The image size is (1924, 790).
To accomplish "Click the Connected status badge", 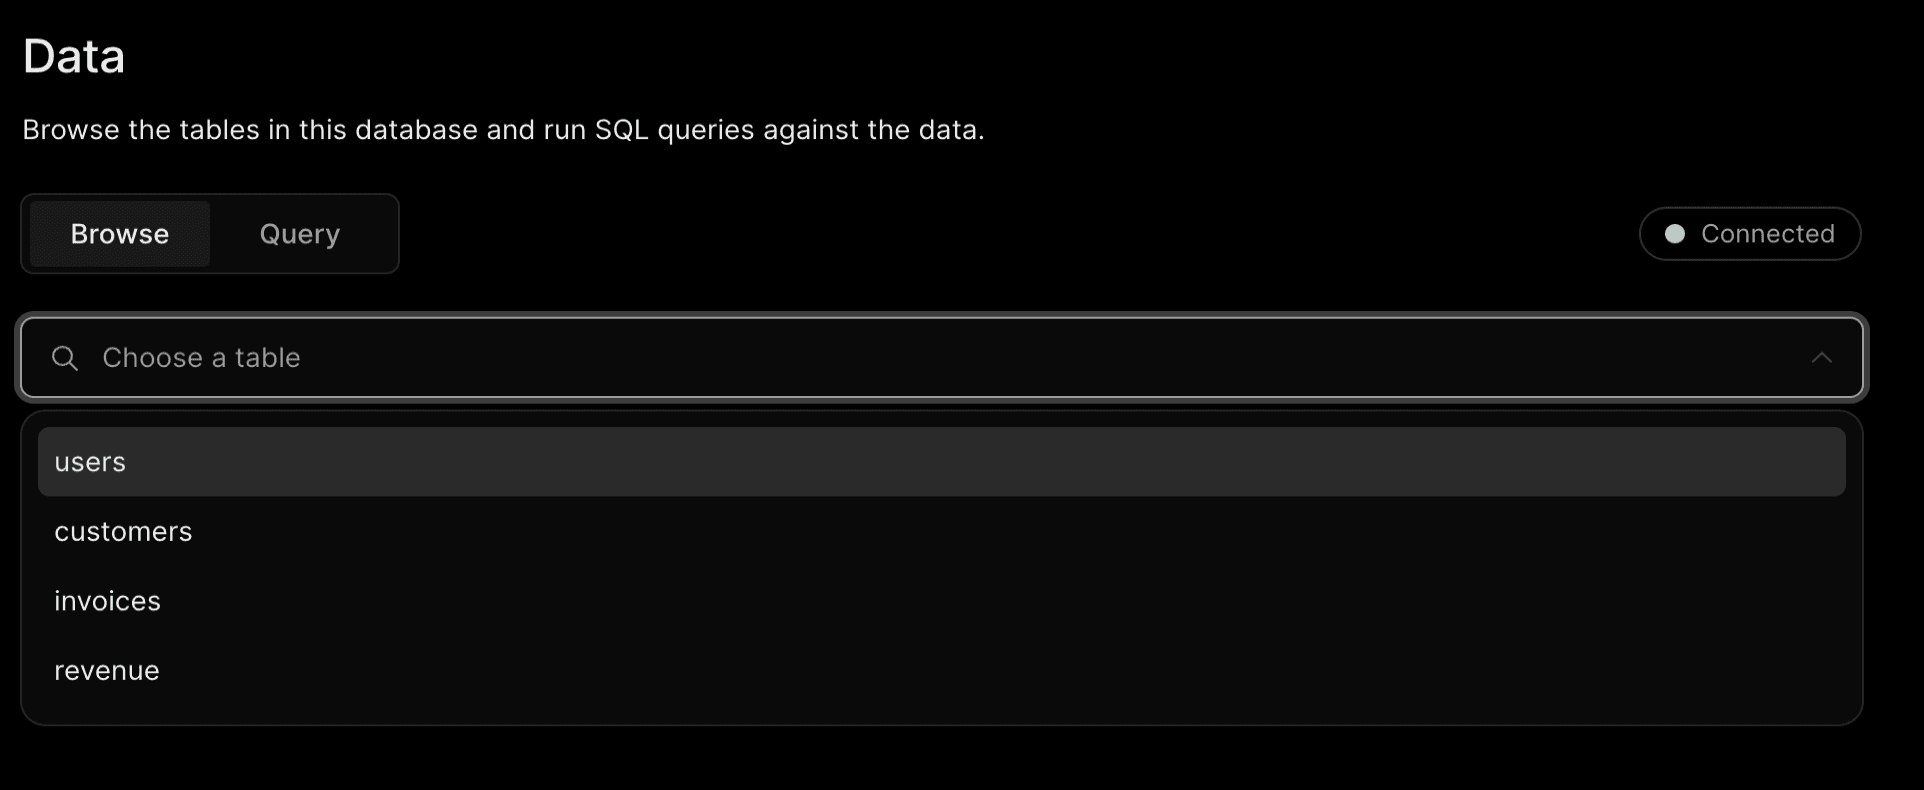I will (x=1750, y=234).
